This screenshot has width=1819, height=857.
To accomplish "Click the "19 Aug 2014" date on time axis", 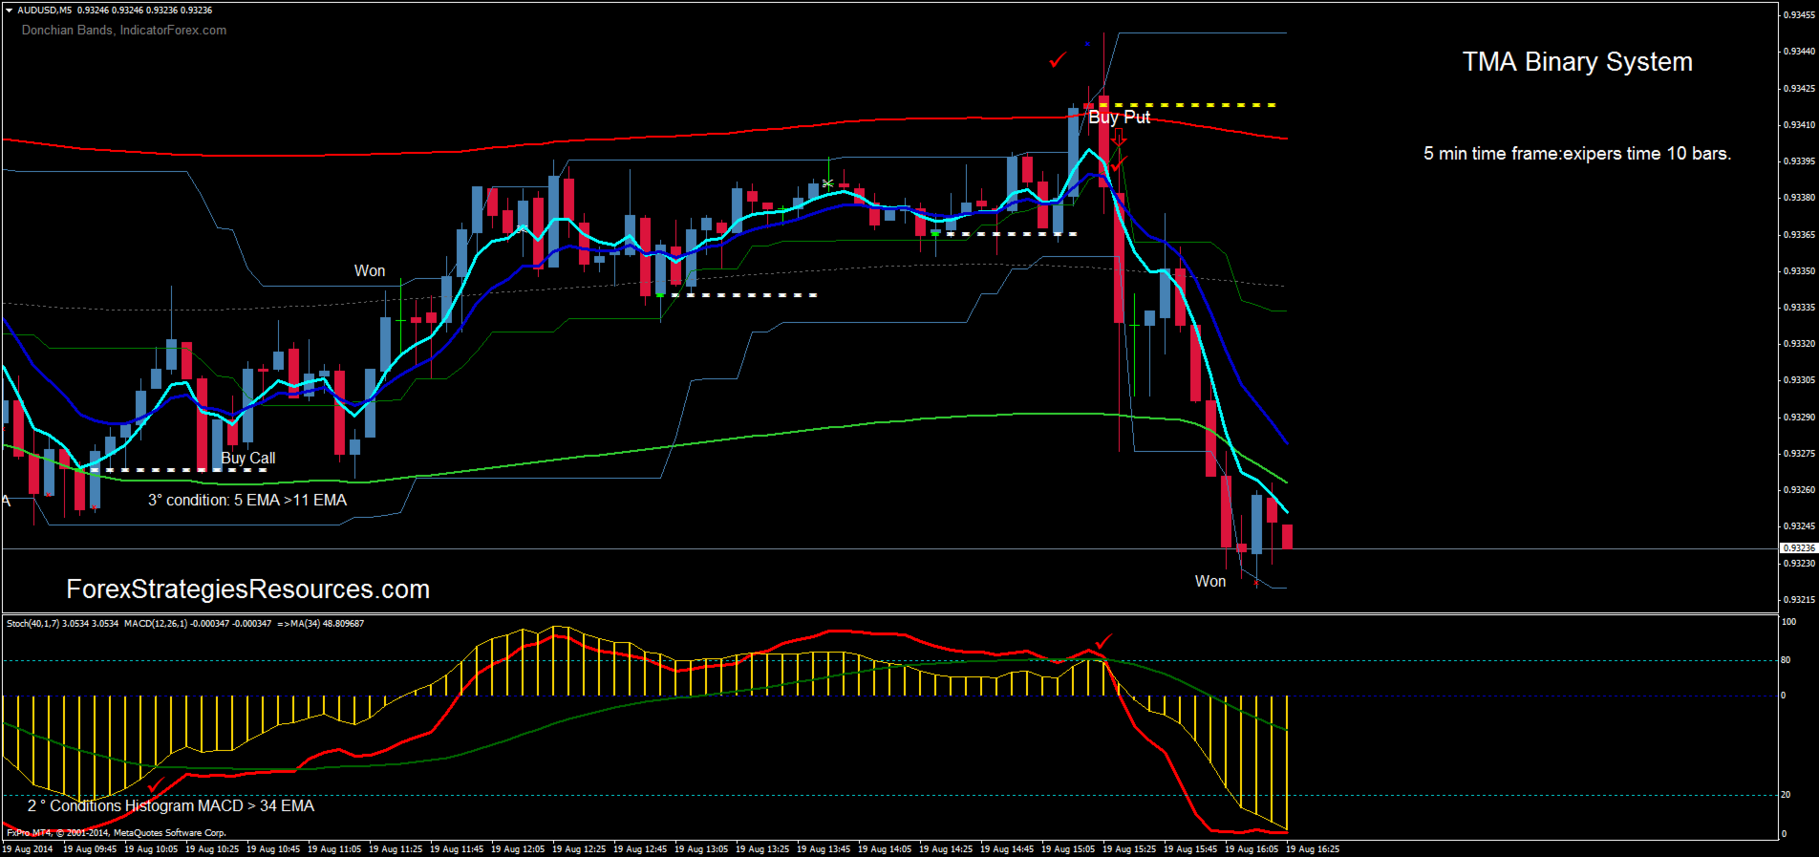I will 28,849.
